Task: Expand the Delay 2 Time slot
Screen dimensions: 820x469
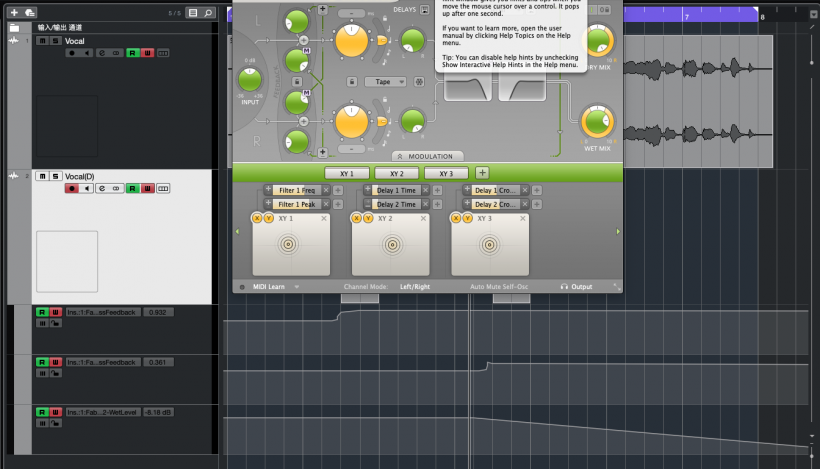Action: click(x=368, y=203)
